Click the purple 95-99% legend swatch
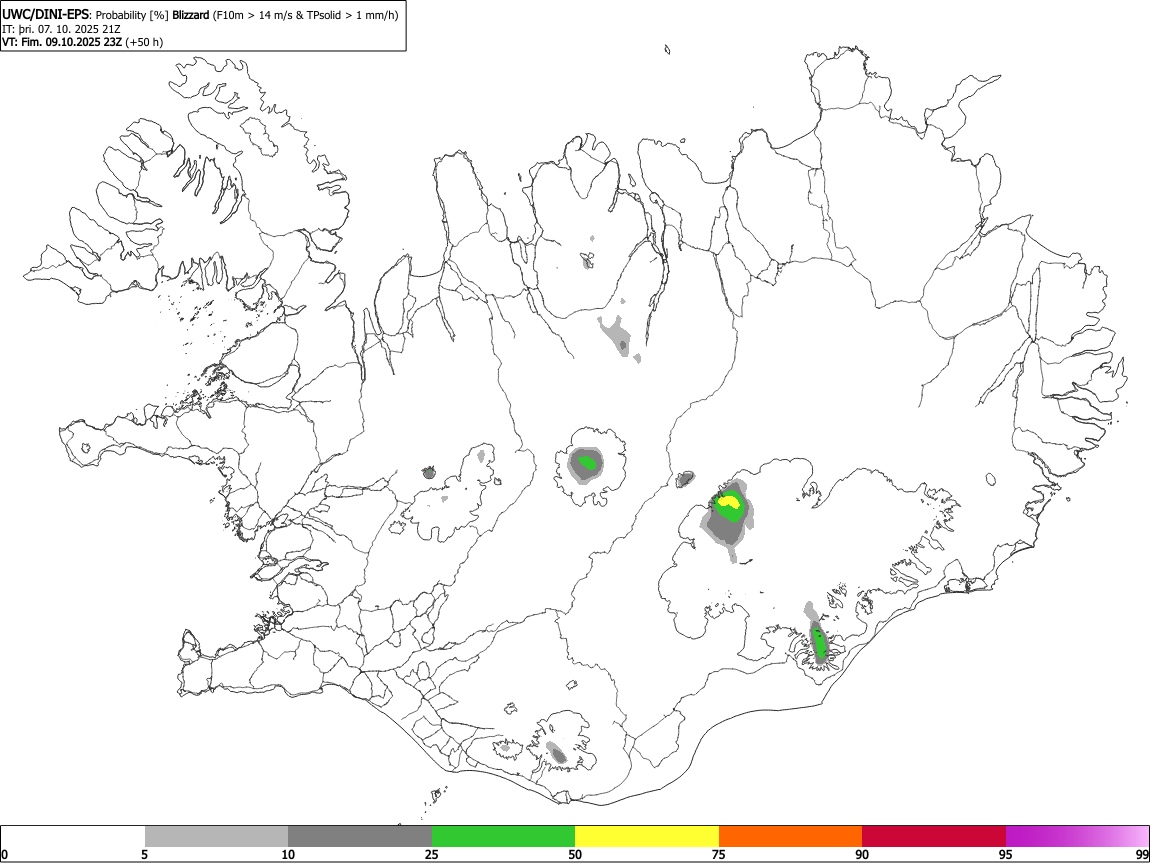1150x863 pixels. click(x=1077, y=836)
